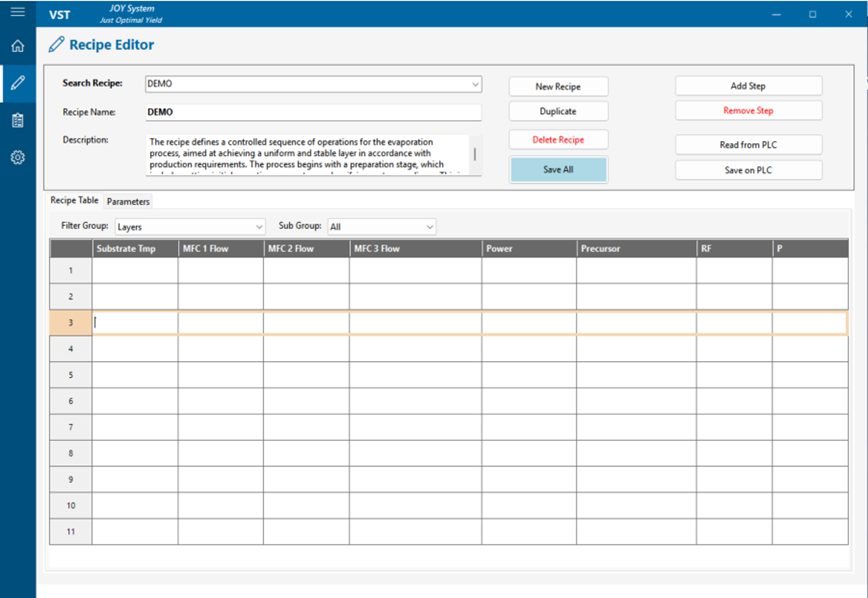Click the Description box scrollbar
868x598 pixels.
(x=475, y=155)
